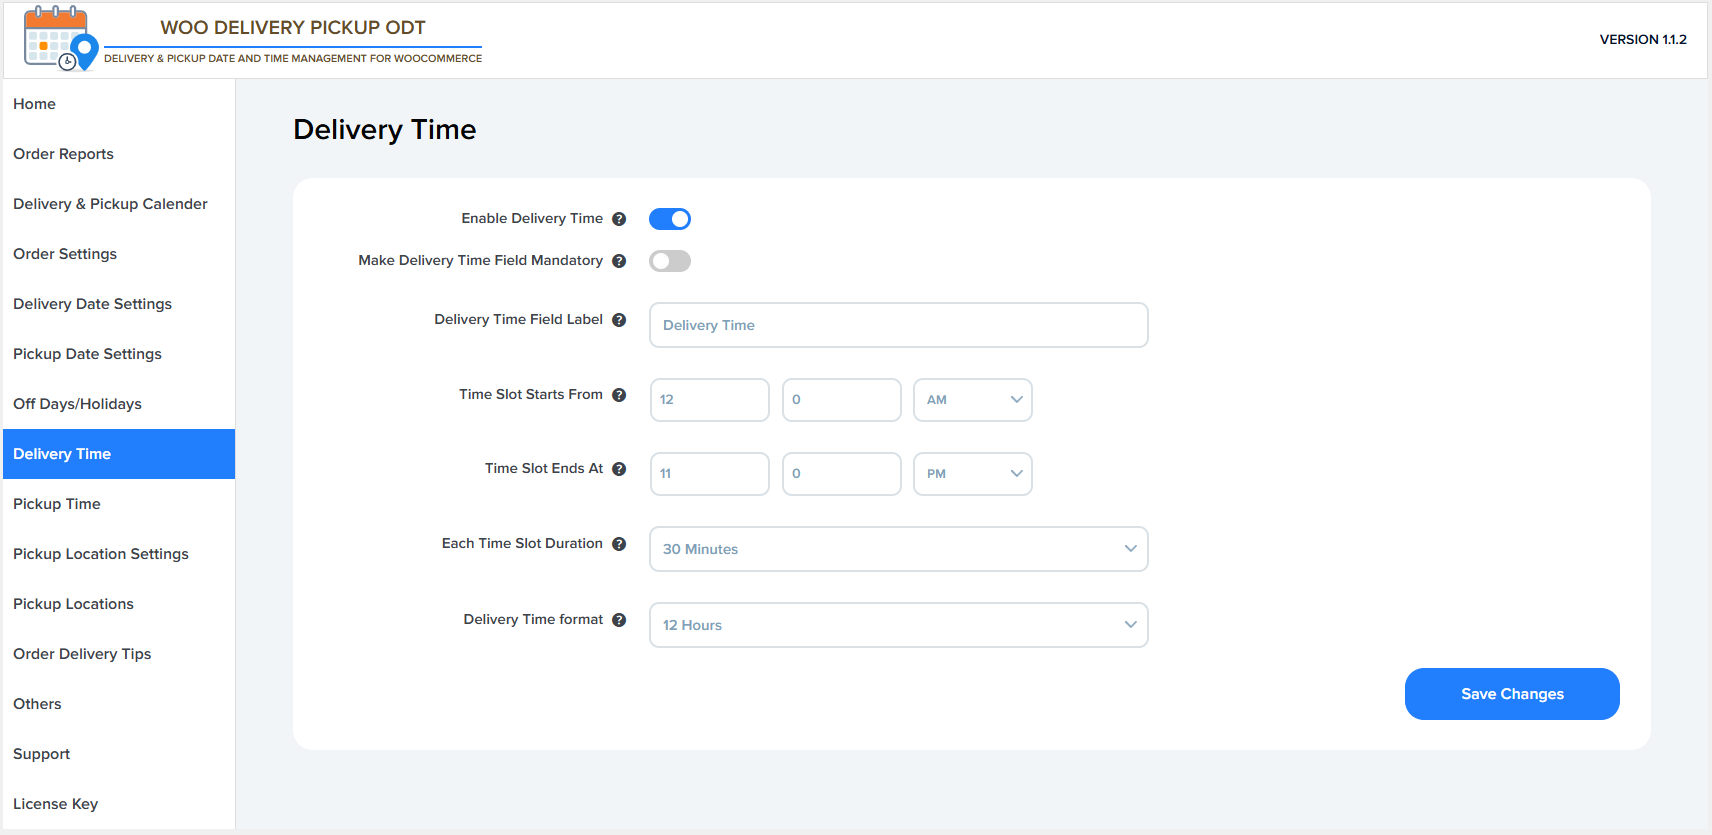The height and width of the screenshot is (835, 1712).
Task: Click the start hour field showing 12
Action: [709, 400]
